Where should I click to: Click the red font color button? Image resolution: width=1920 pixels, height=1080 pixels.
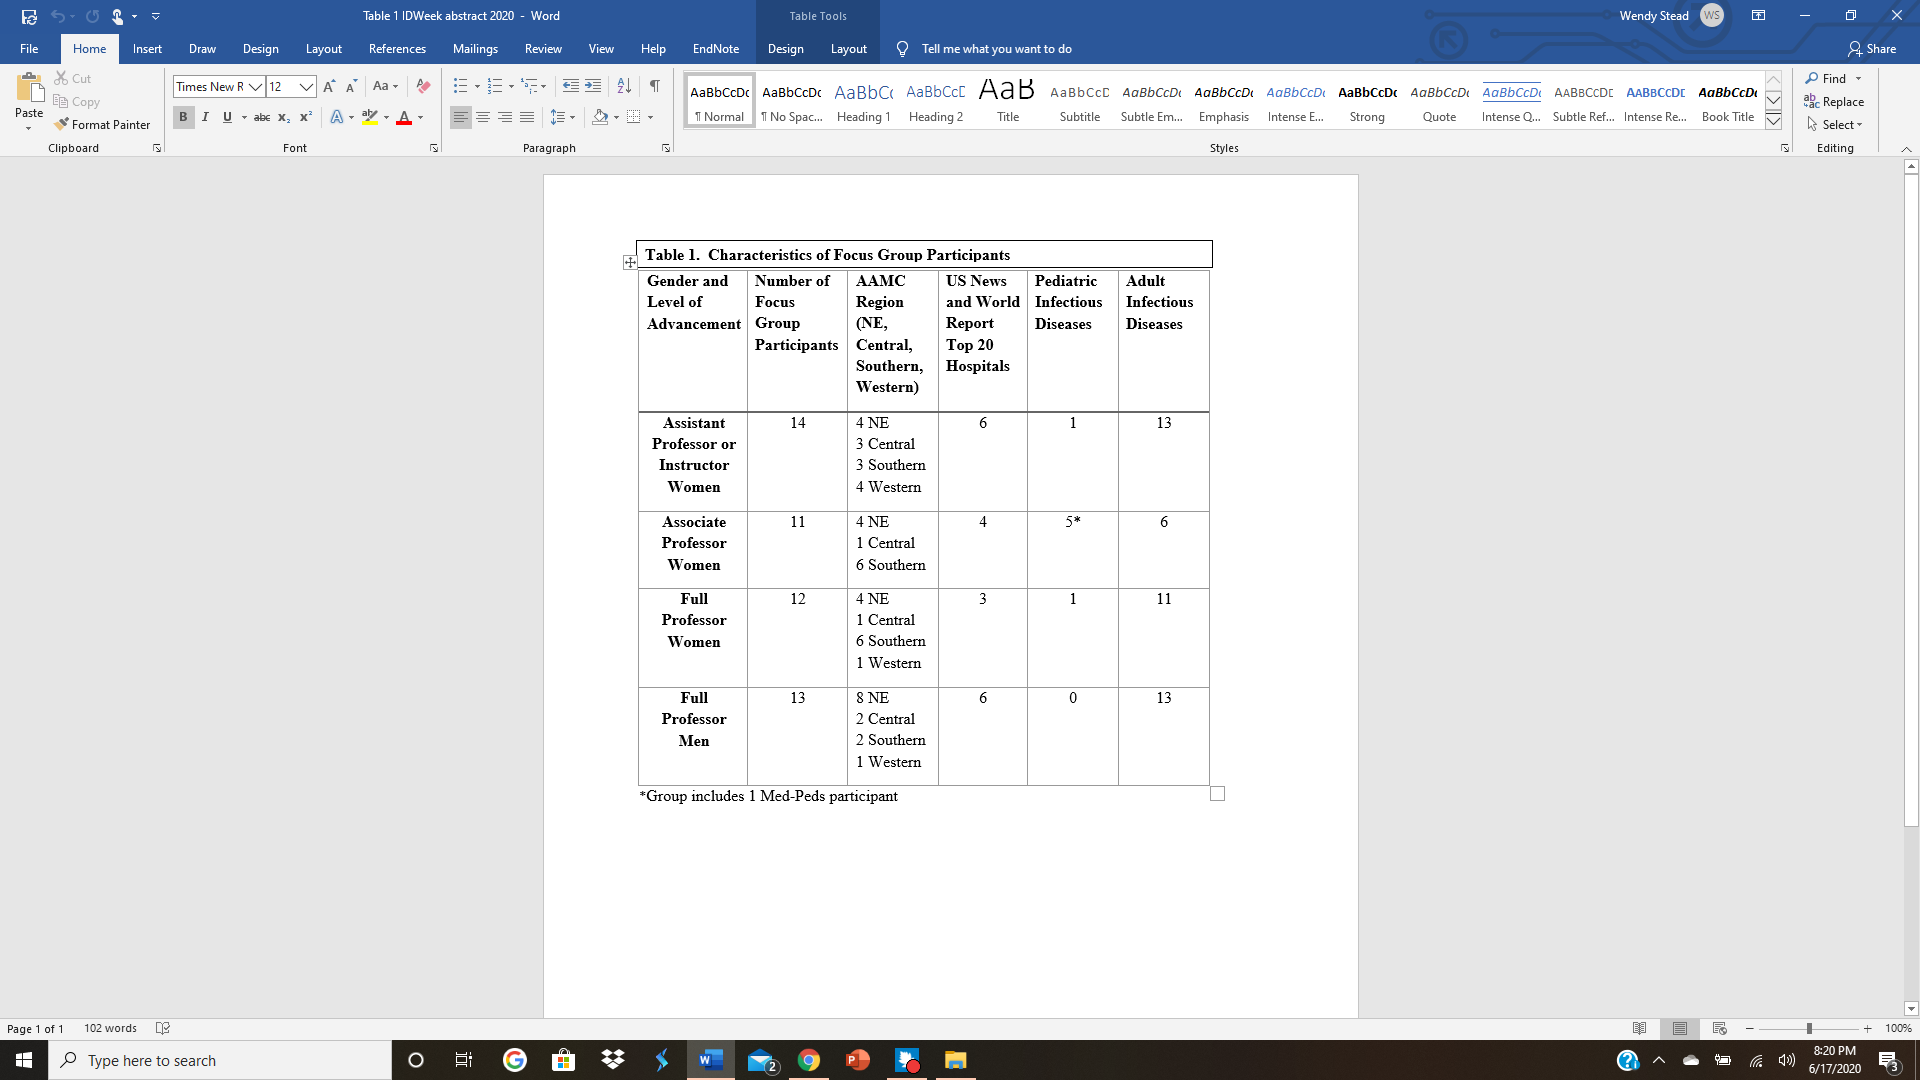(x=404, y=118)
